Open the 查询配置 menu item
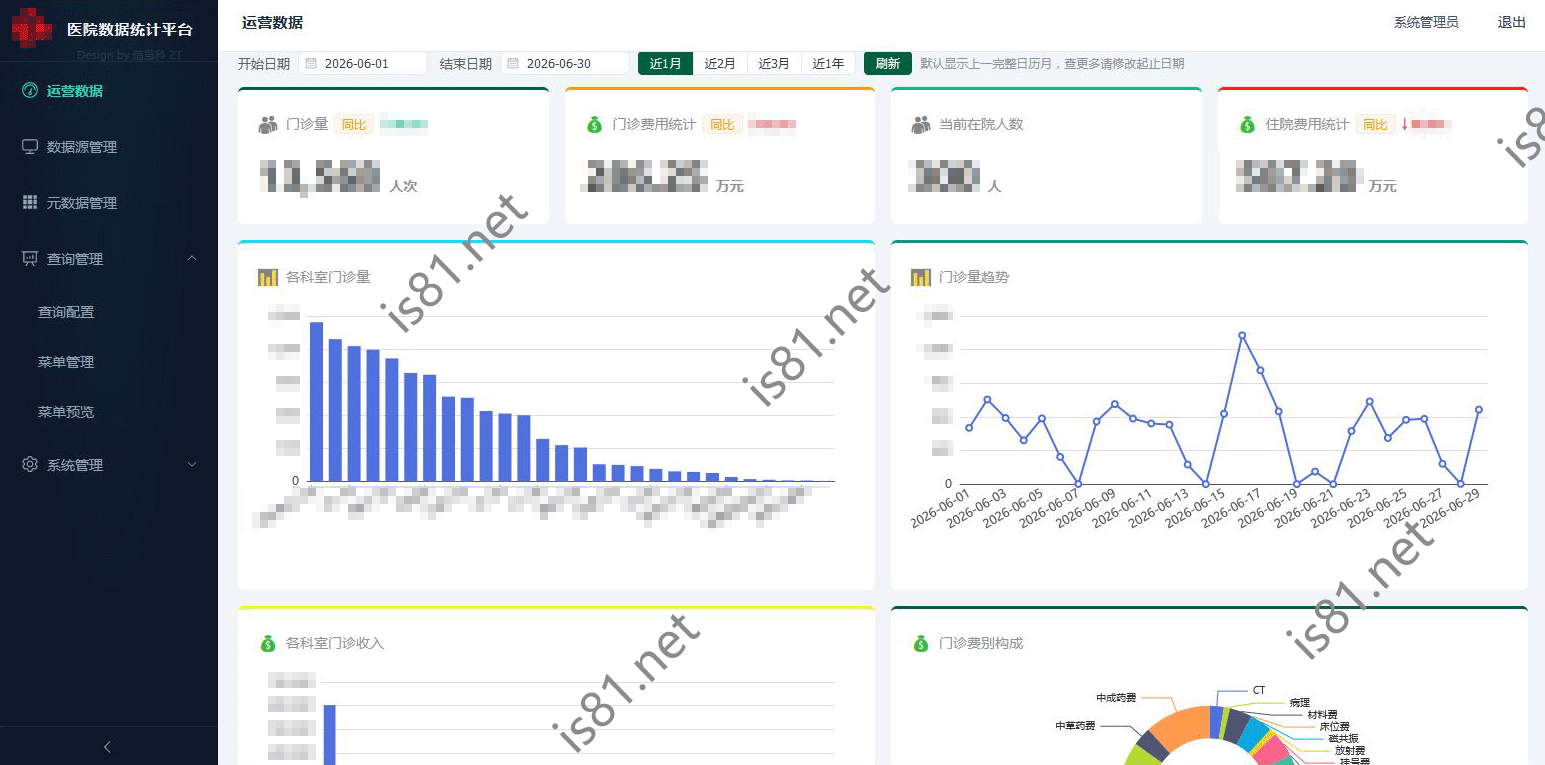This screenshot has height=765, width=1545. [x=66, y=312]
